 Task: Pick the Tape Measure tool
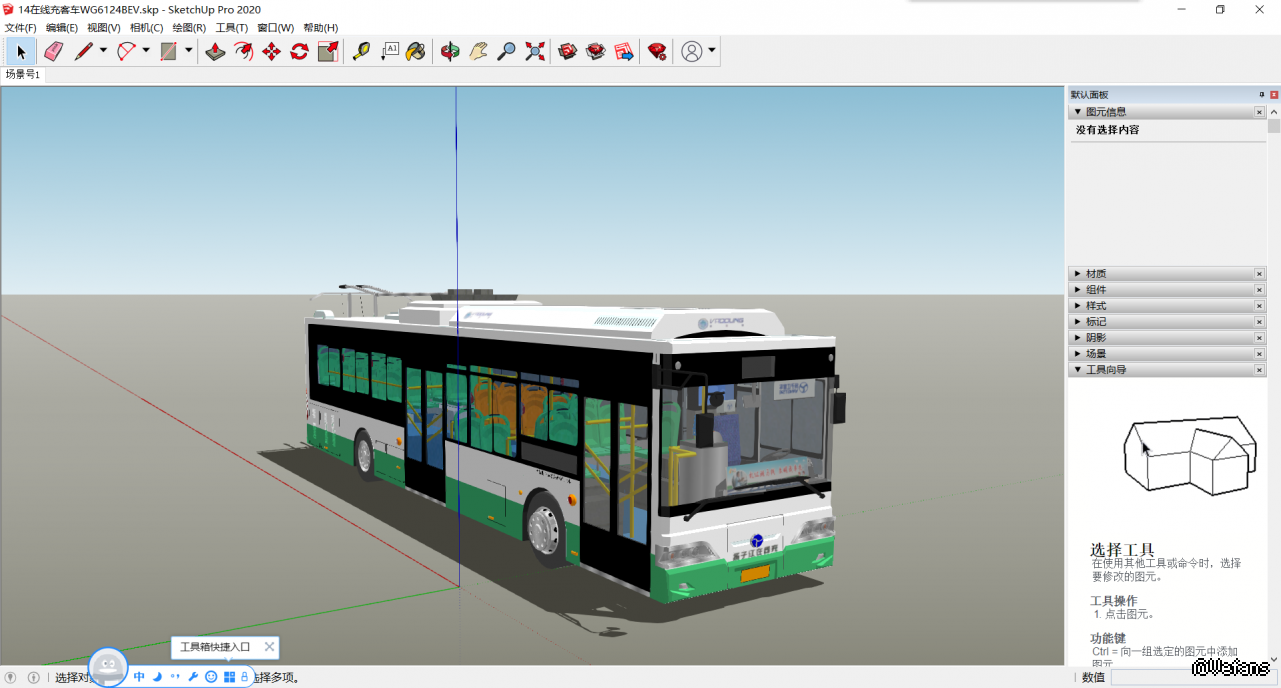click(361, 51)
